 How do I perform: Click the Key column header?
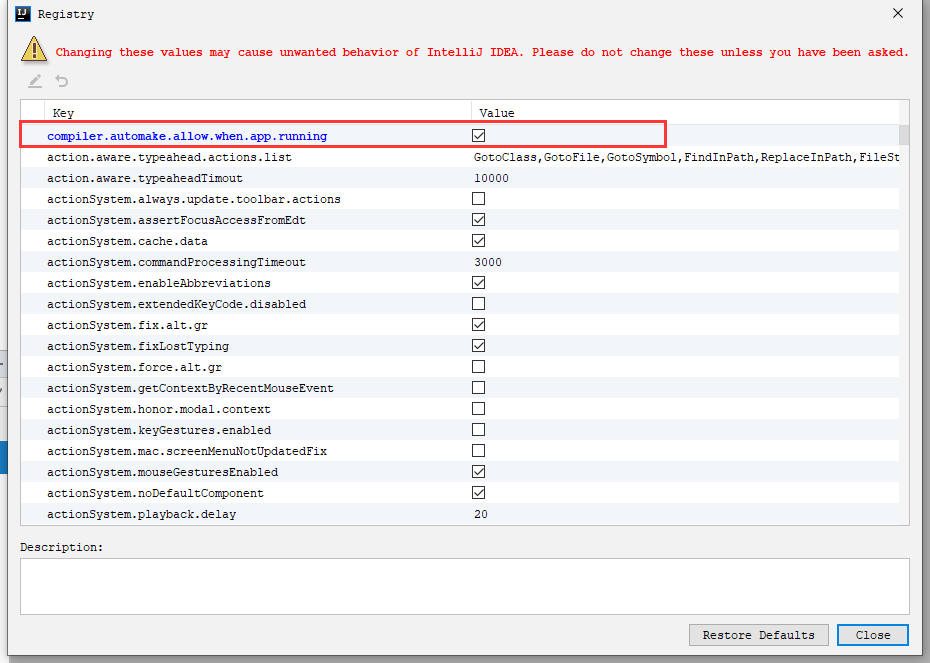[258, 113]
